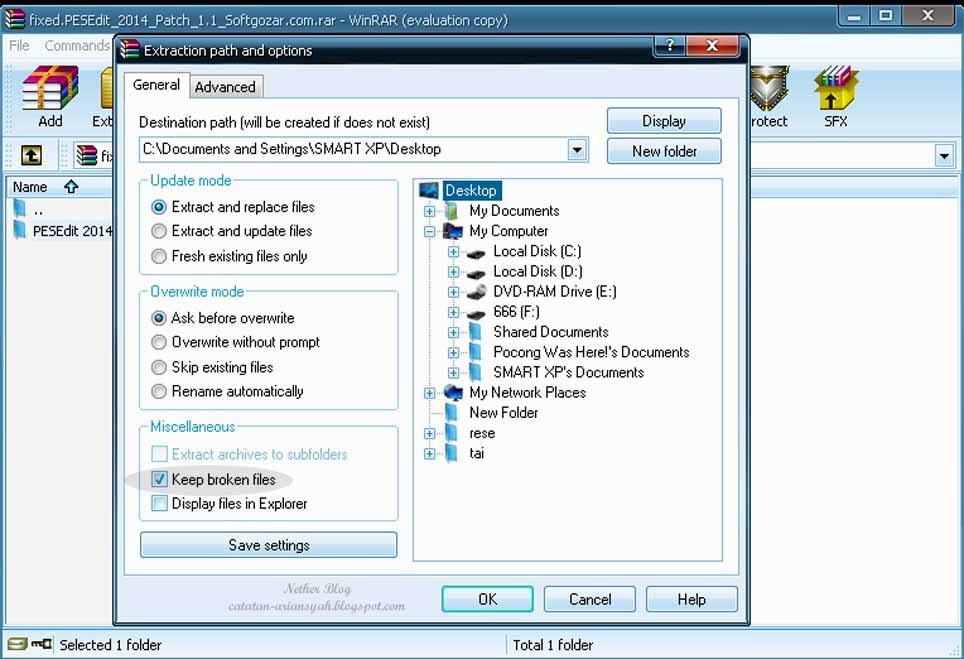Click the New folder button
Image resolution: width=964 pixels, height=659 pixels.
point(664,151)
